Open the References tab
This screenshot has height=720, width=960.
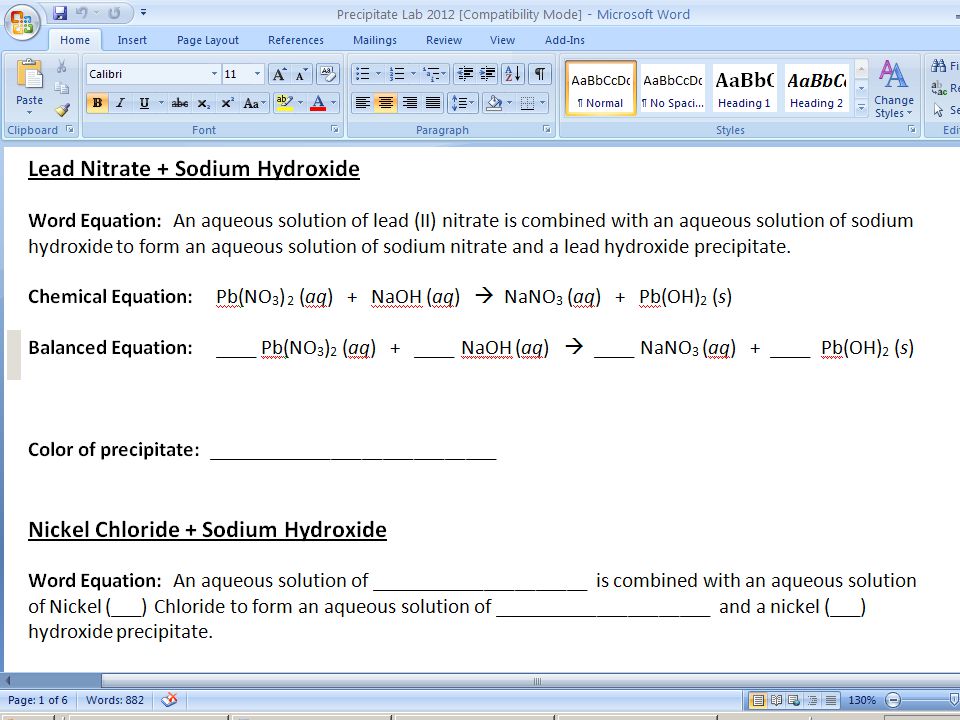click(x=296, y=40)
